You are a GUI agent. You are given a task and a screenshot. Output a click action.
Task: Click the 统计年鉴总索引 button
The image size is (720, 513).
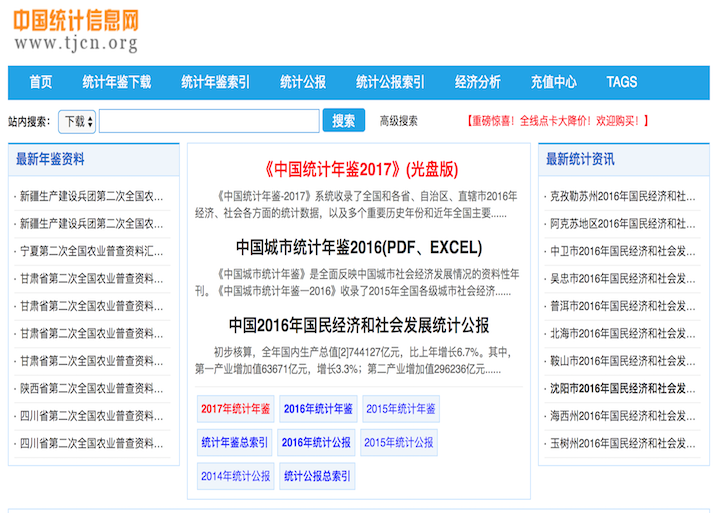pyautogui.click(x=235, y=443)
